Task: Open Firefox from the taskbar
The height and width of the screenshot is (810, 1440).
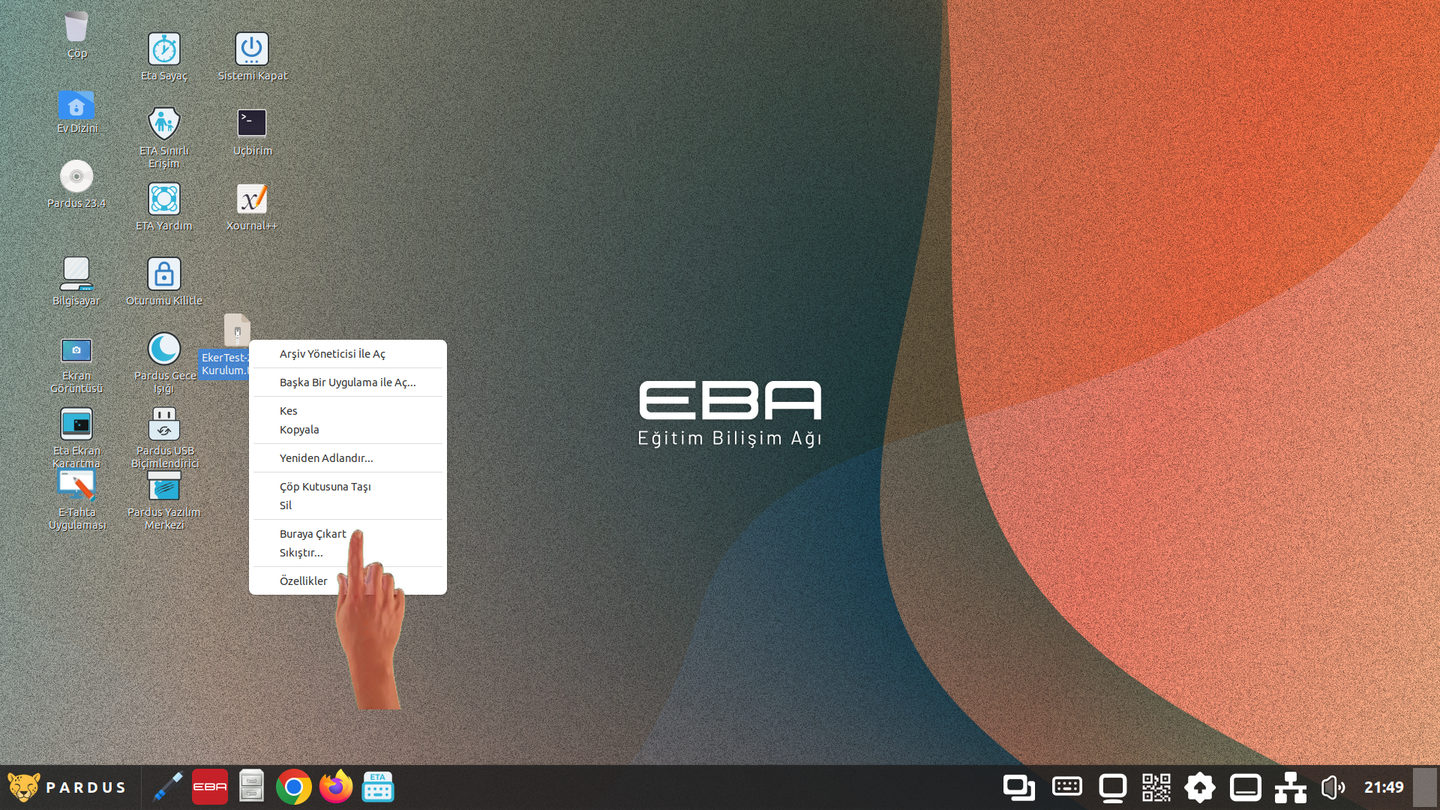Action: tap(336, 787)
